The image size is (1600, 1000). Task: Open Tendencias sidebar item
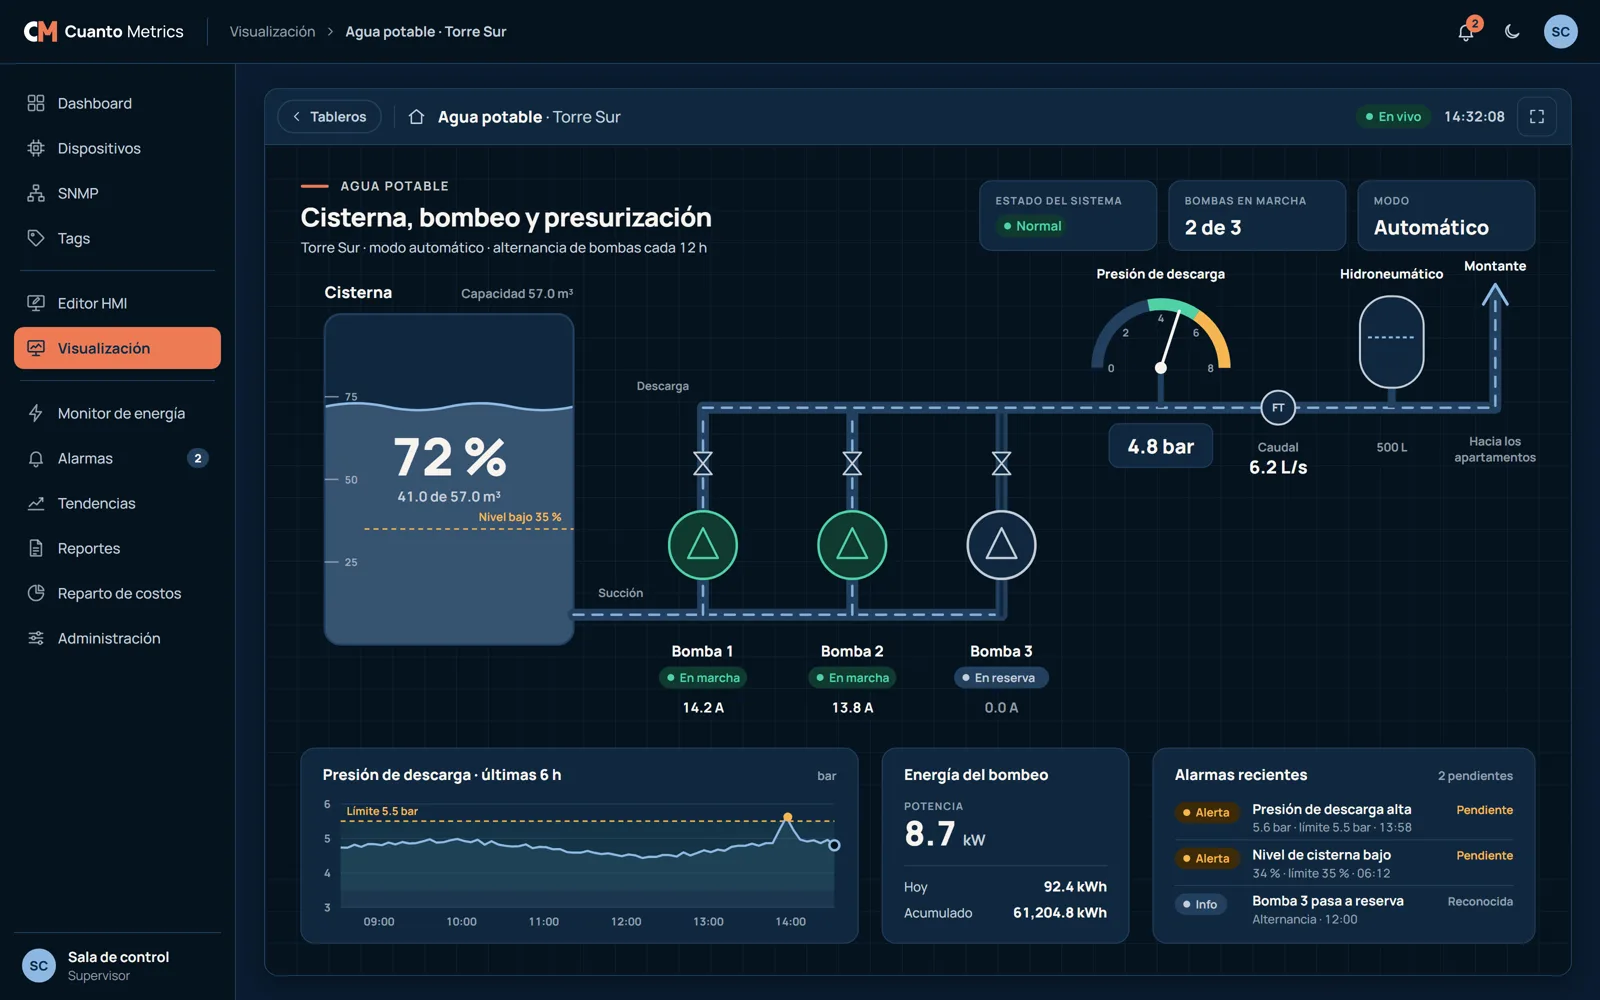pyautogui.click(x=117, y=503)
